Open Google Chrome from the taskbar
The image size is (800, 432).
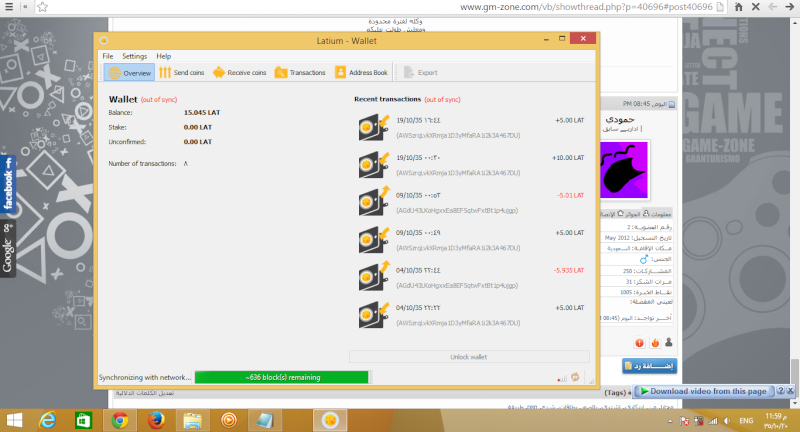coord(119,420)
